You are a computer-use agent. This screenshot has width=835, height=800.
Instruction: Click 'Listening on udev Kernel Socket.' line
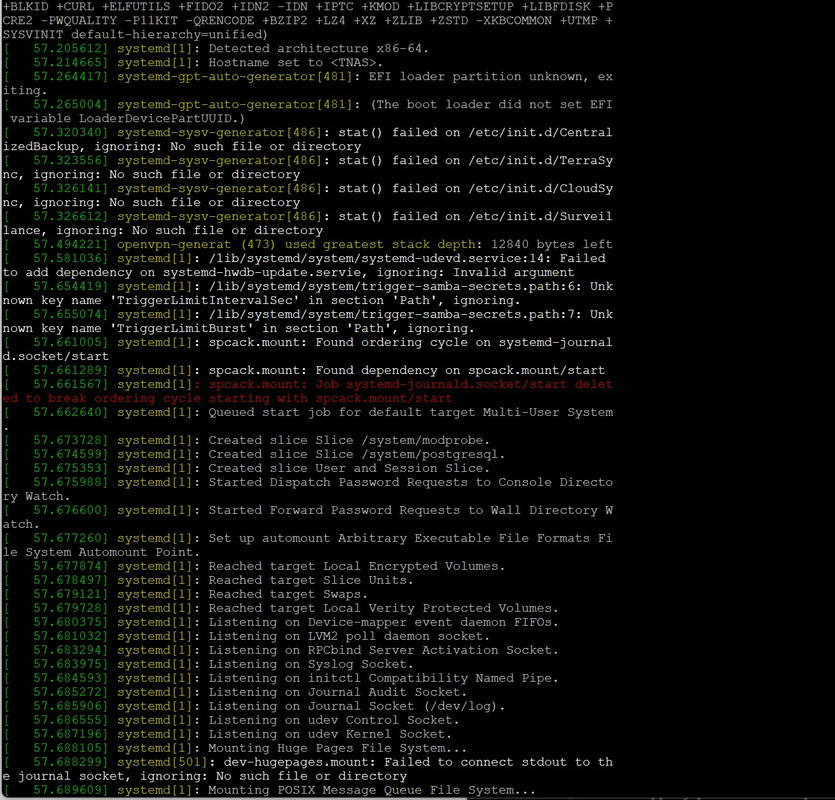(x=330, y=733)
